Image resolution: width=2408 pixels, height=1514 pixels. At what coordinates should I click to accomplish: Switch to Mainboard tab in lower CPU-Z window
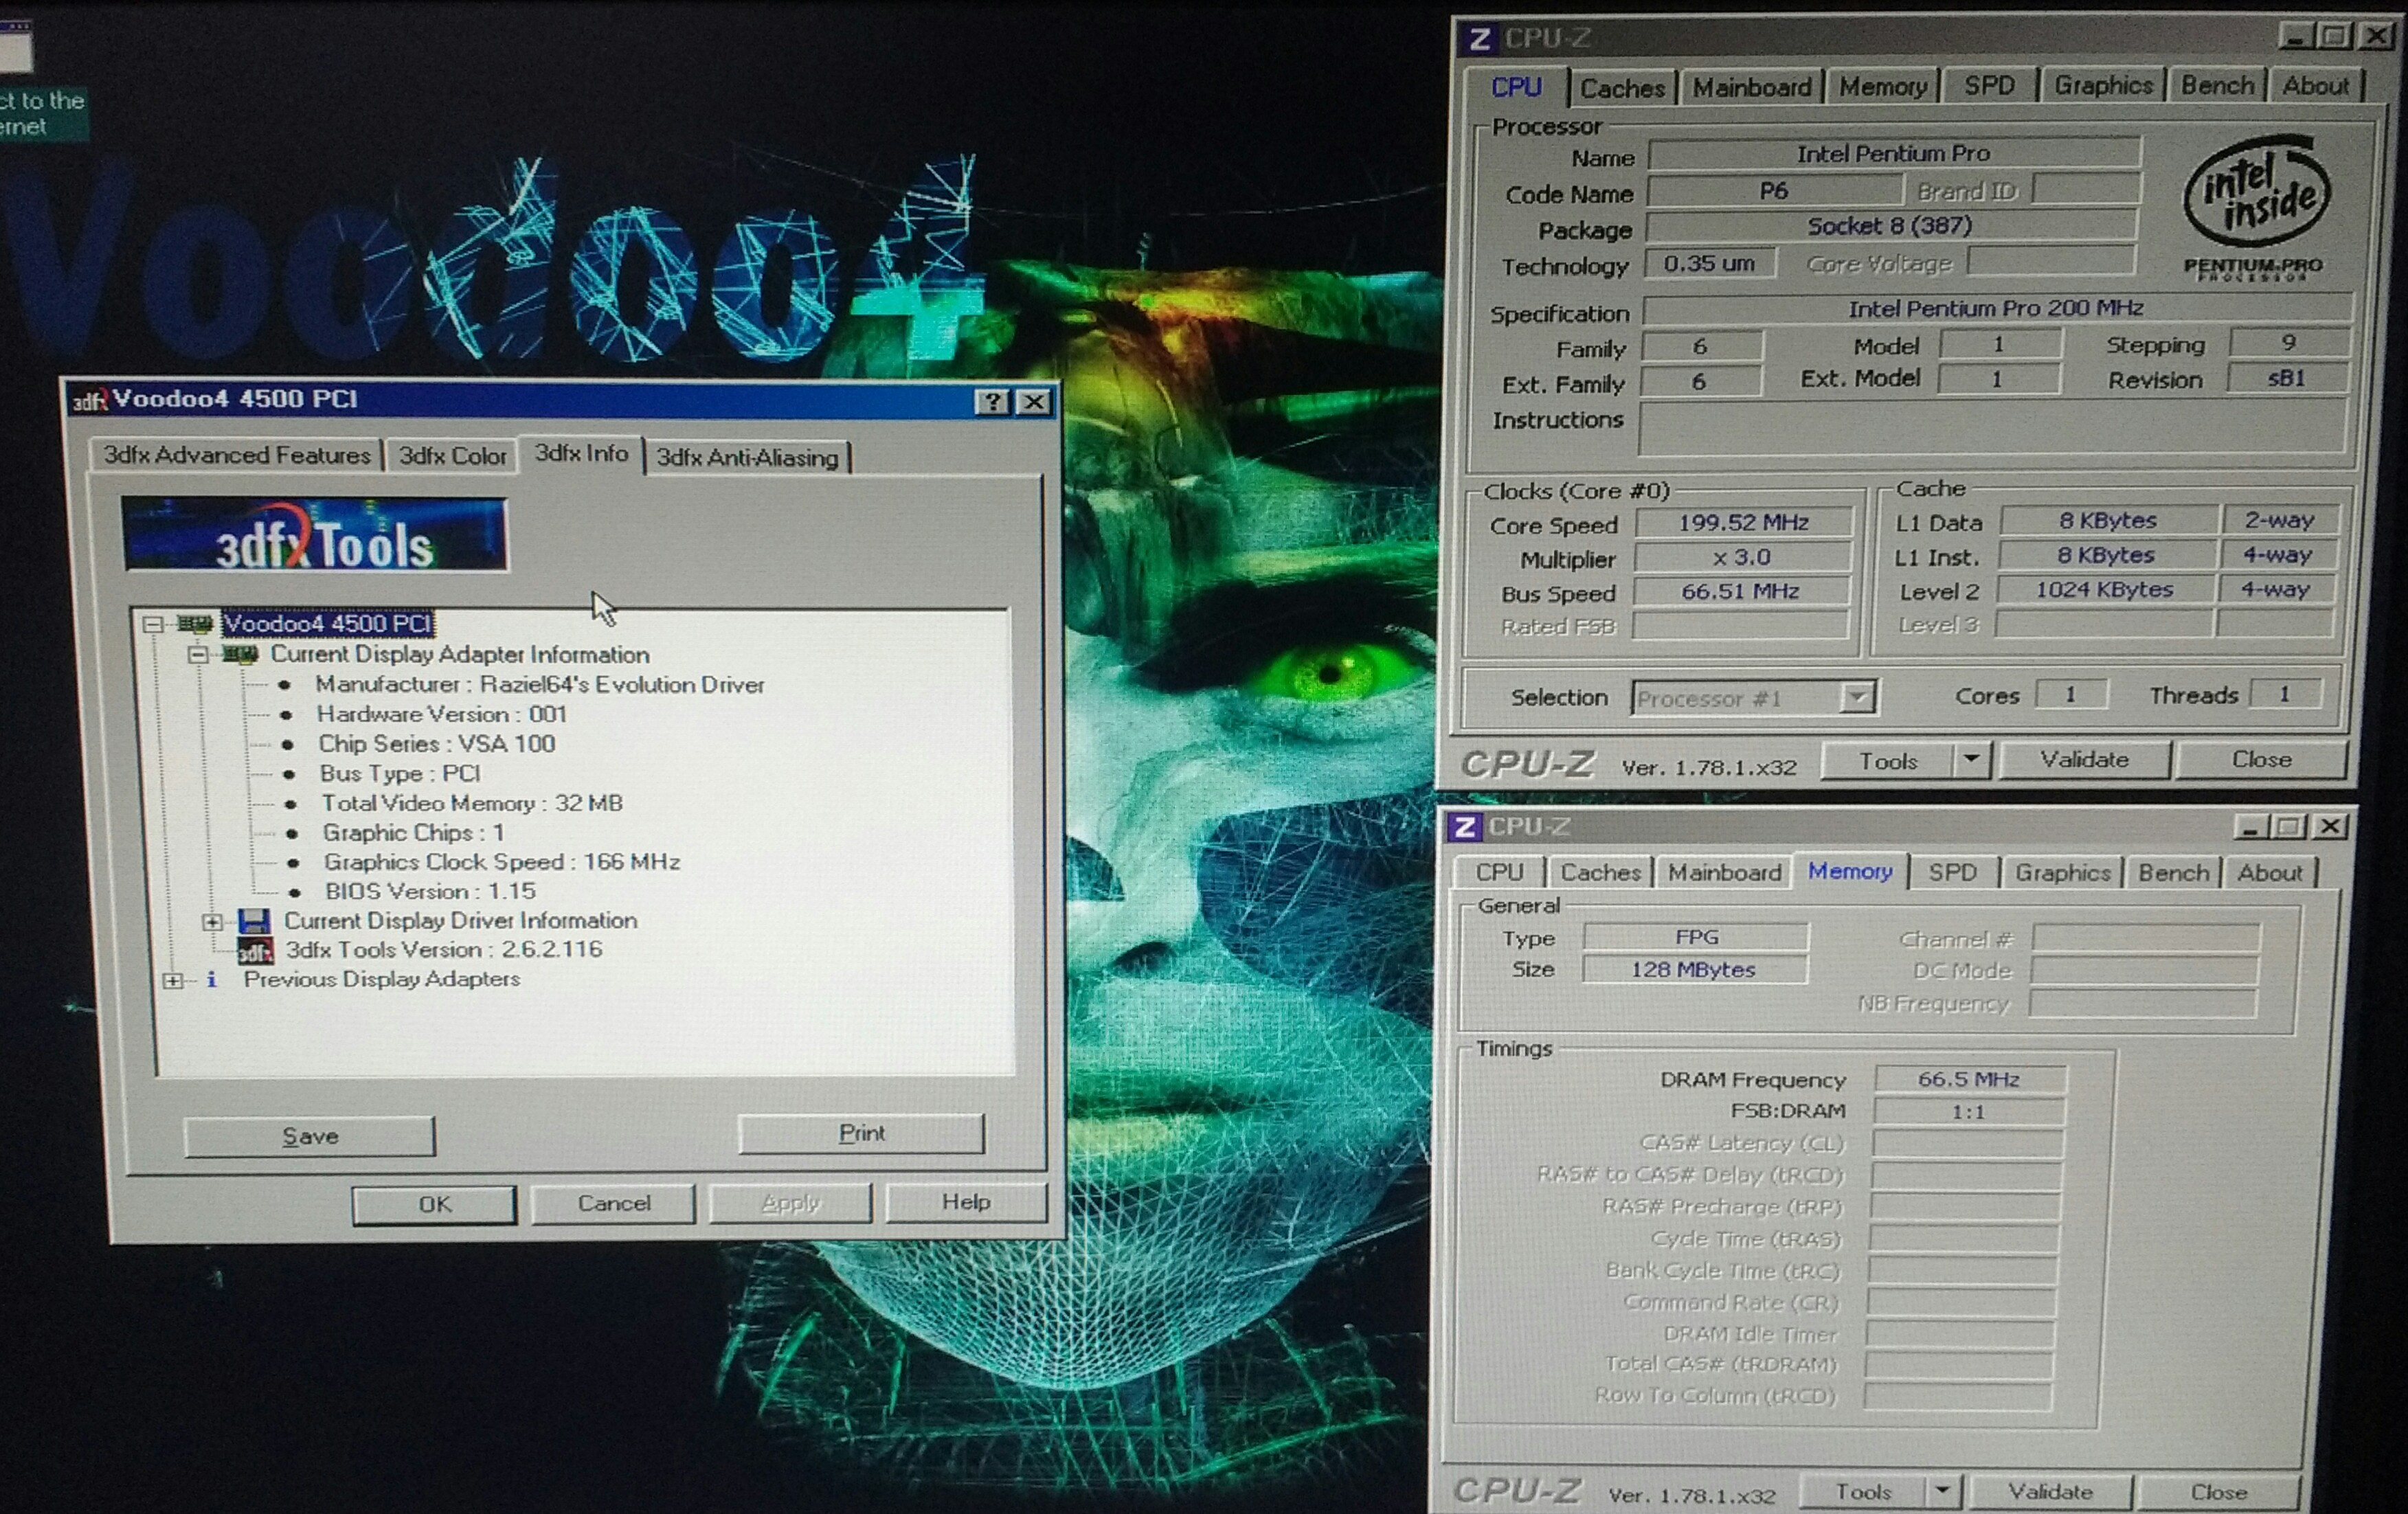click(1724, 873)
